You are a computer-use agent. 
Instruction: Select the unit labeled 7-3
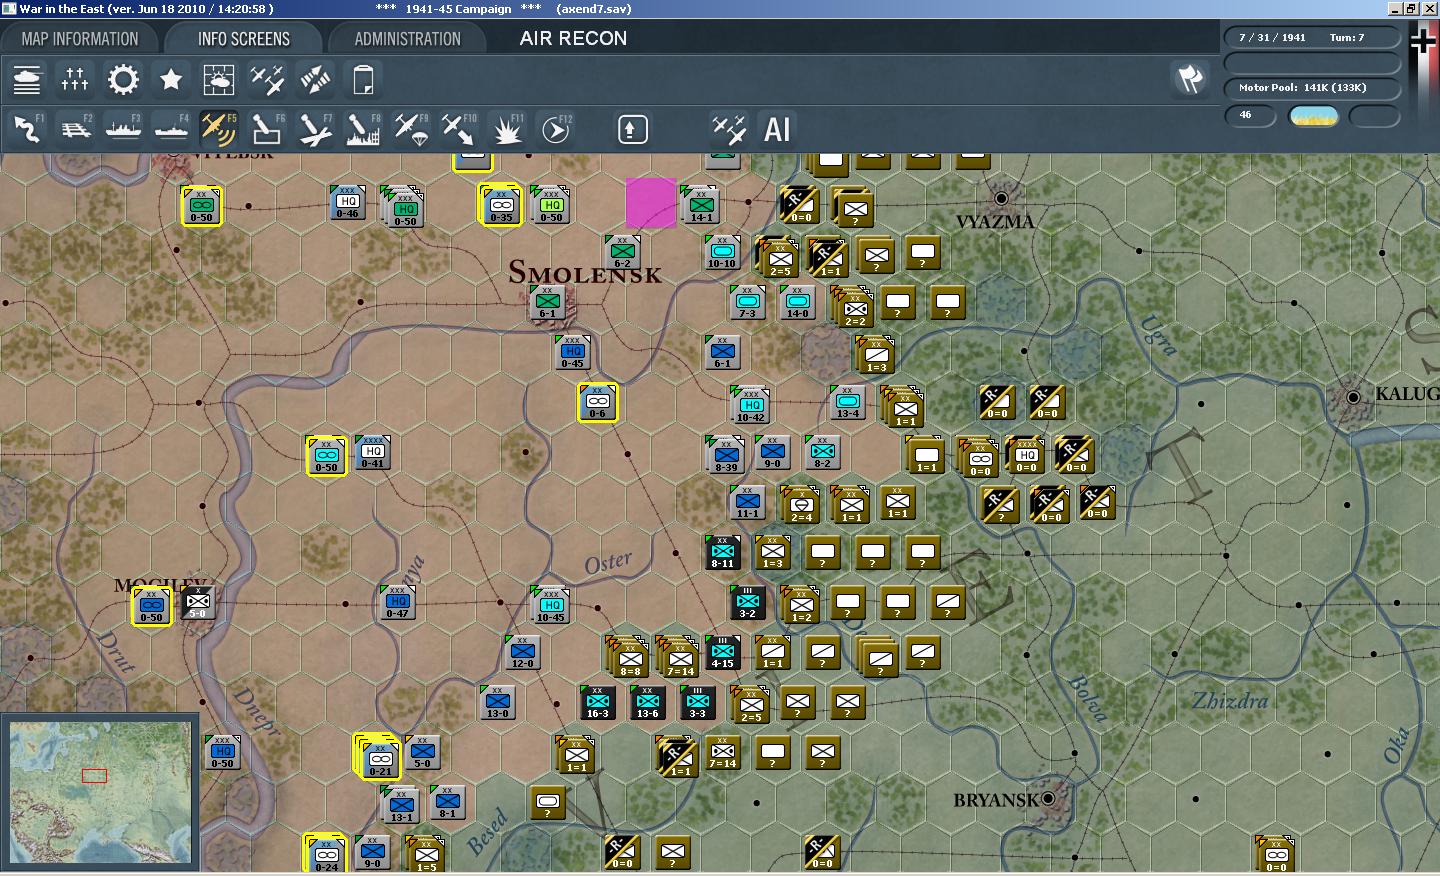pos(747,302)
